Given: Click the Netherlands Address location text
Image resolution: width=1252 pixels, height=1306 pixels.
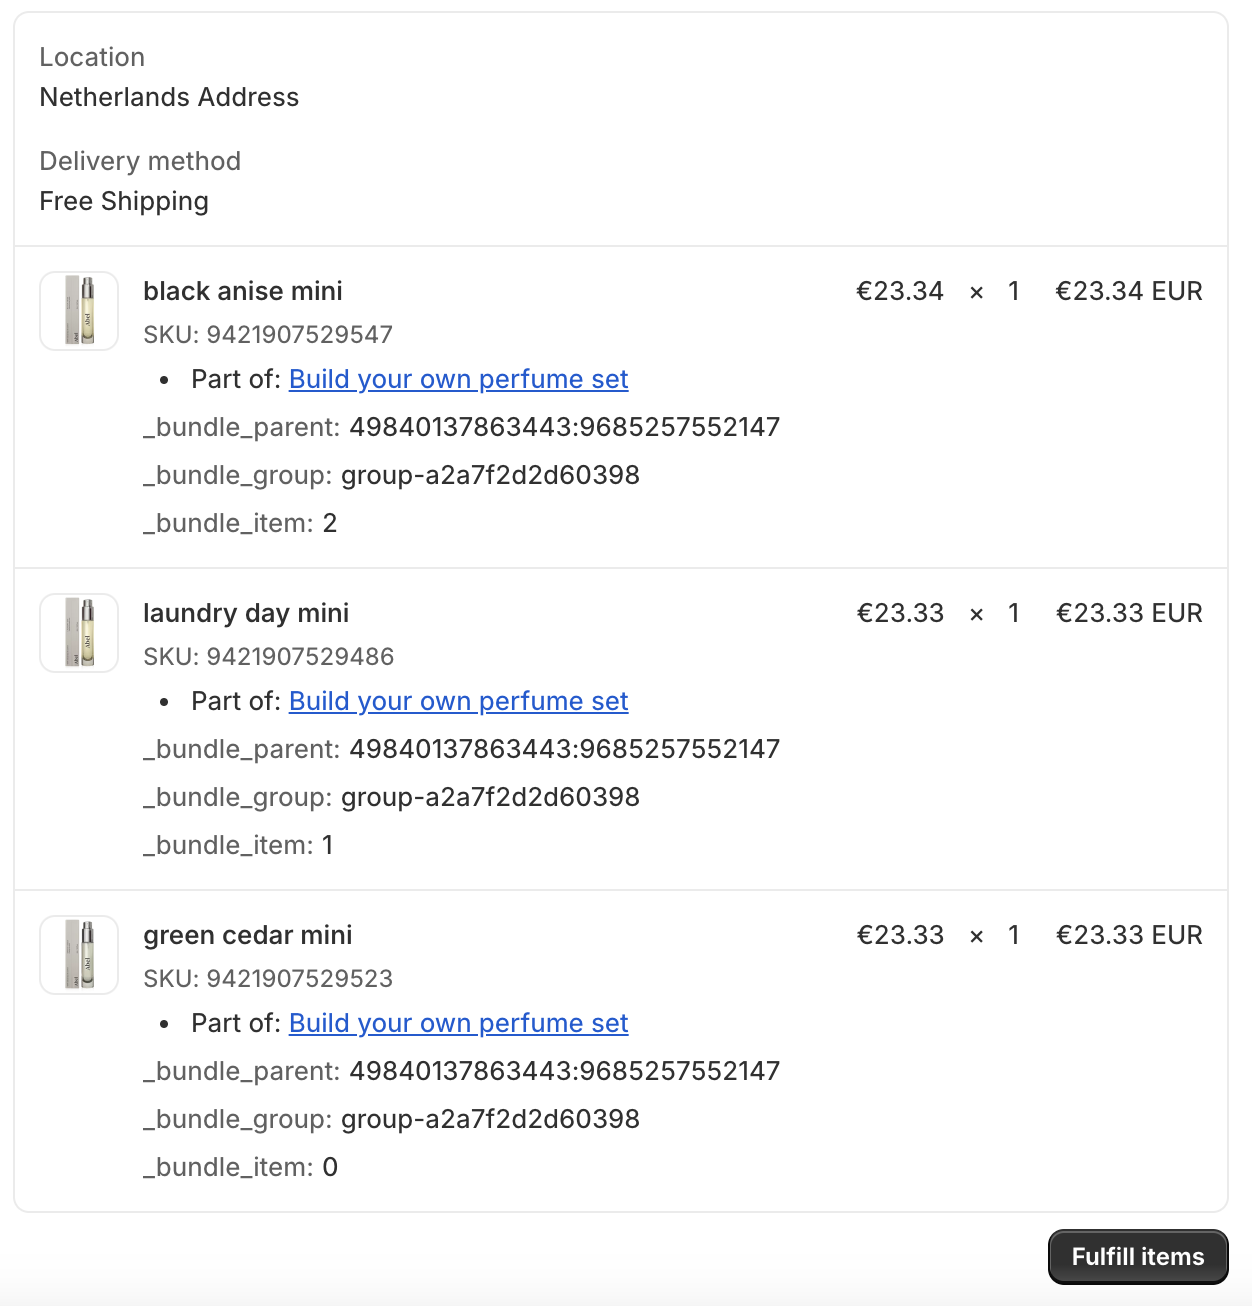Looking at the screenshot, I should click(169, 97).
